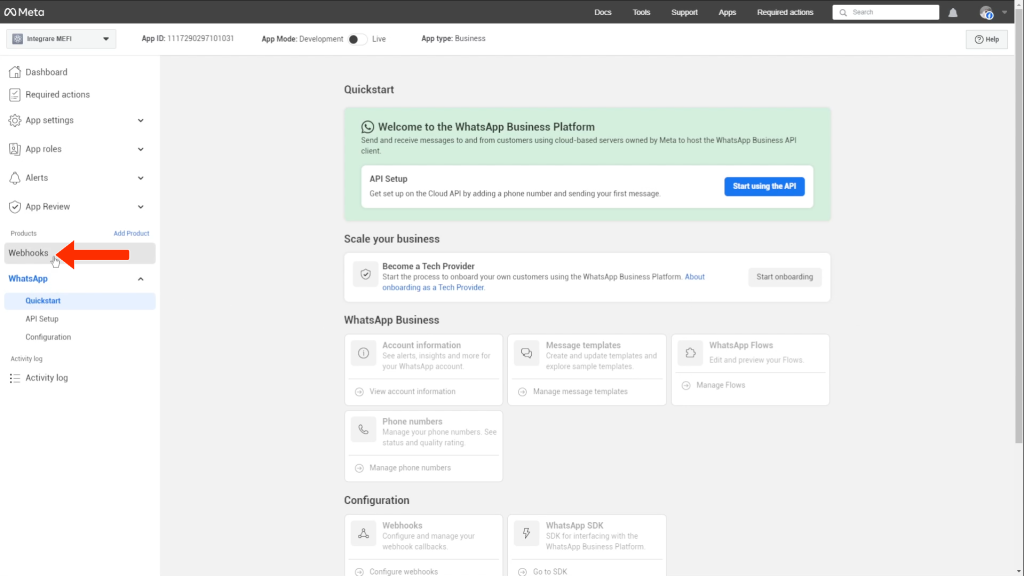1024x576 pixels.
Task: Click Manage message templates link
Action: [x=580, y=392]
